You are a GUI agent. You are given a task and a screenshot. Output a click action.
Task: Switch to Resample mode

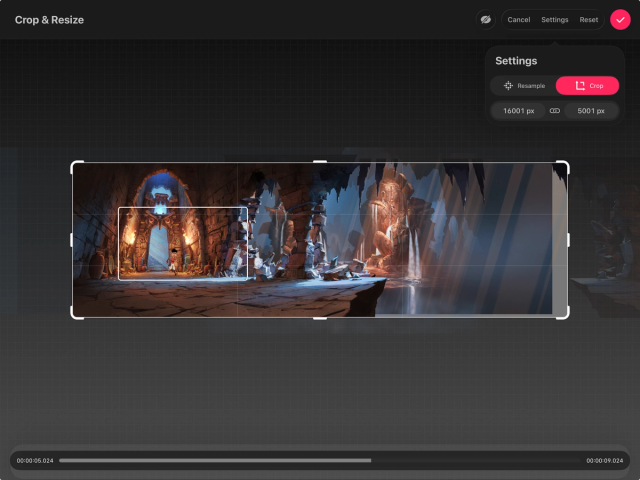pyautogui.click(x=524, y=86)
